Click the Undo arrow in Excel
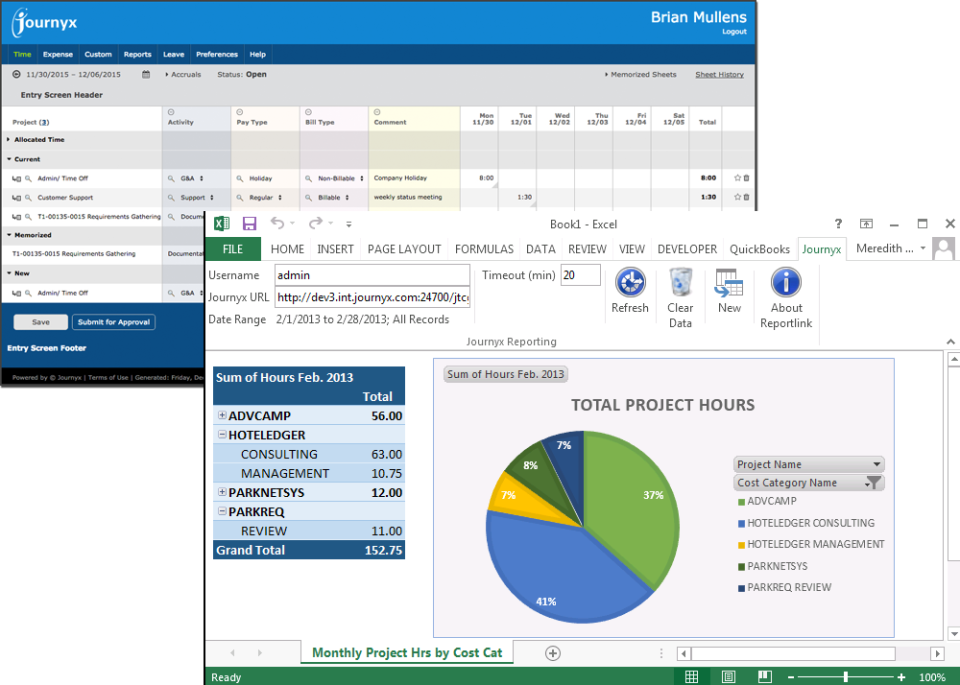 pyautogui.click(x=277, y=223)
